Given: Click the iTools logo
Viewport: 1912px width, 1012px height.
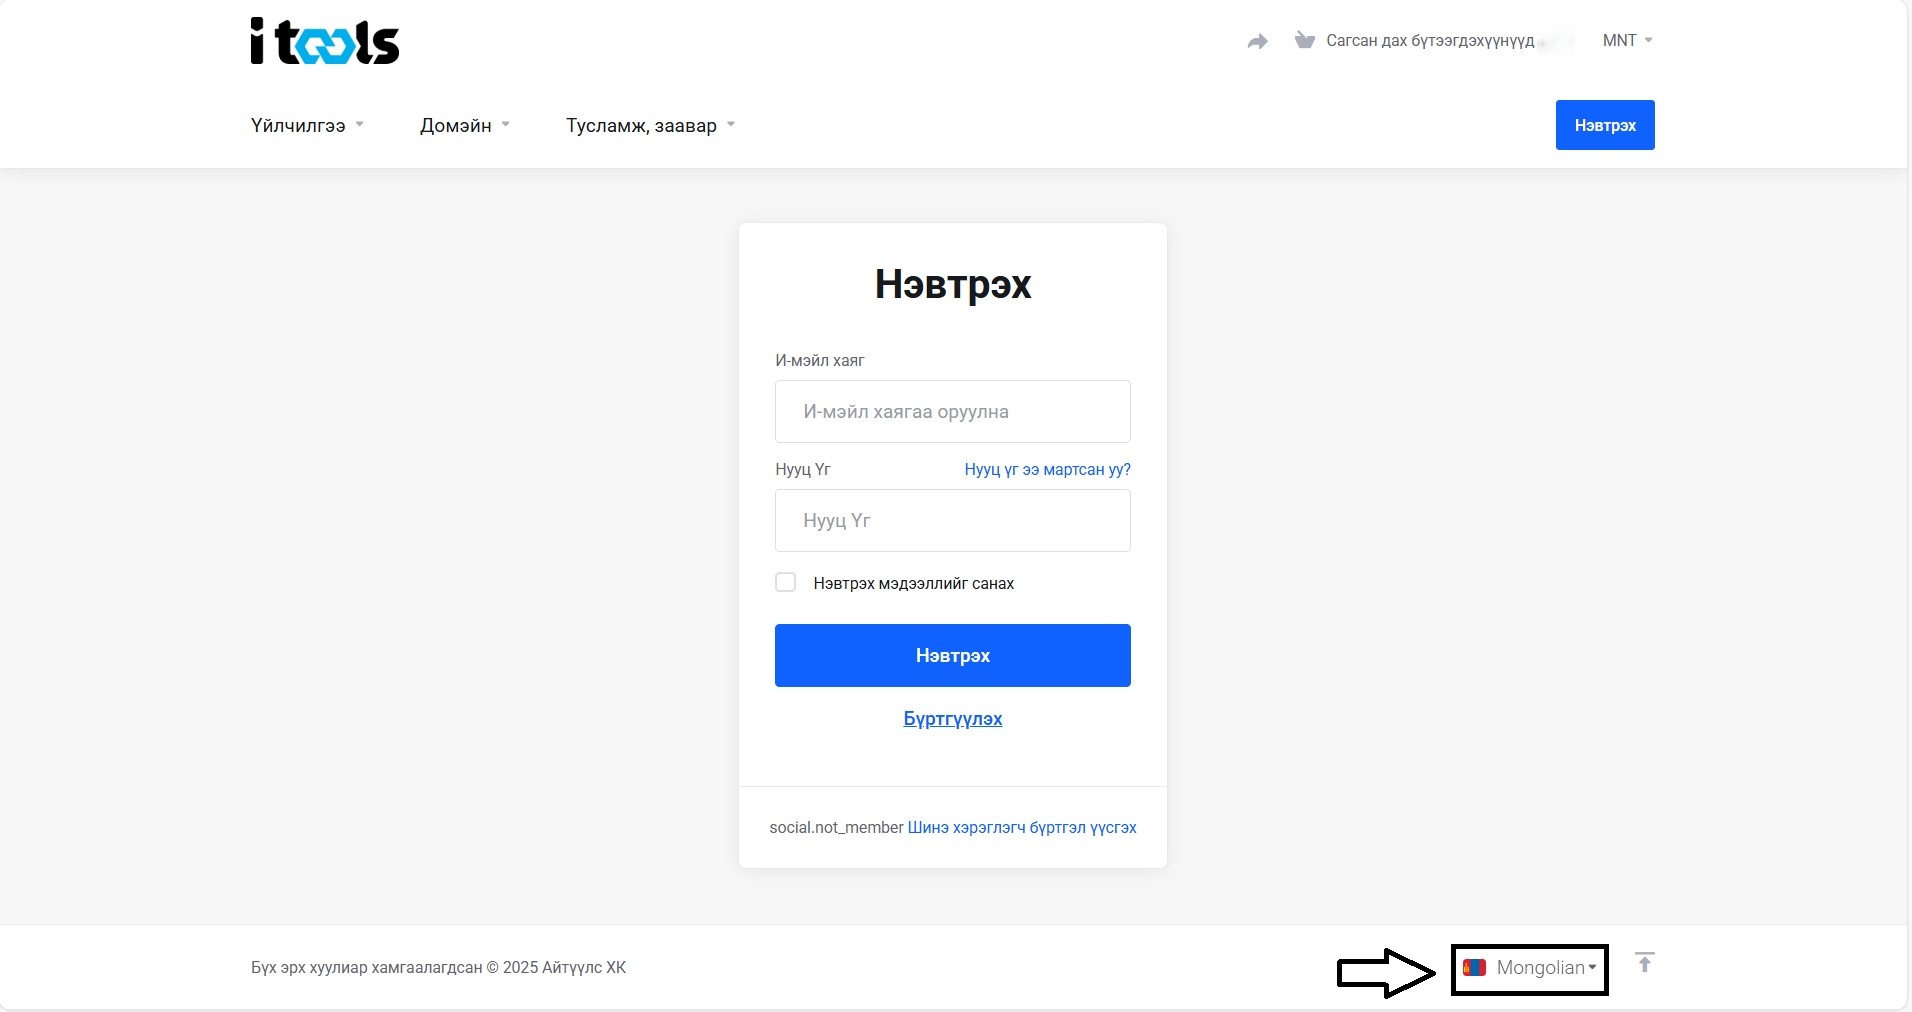Looking at the screenshot, I should (324, 42).
